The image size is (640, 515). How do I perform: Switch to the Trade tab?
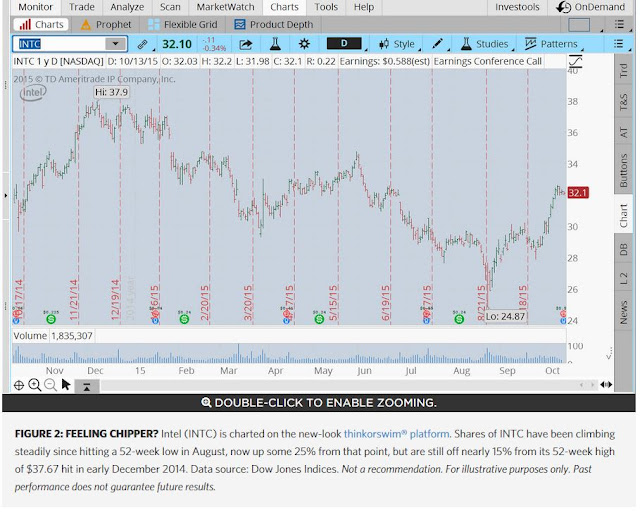click(x=82, y=7)
